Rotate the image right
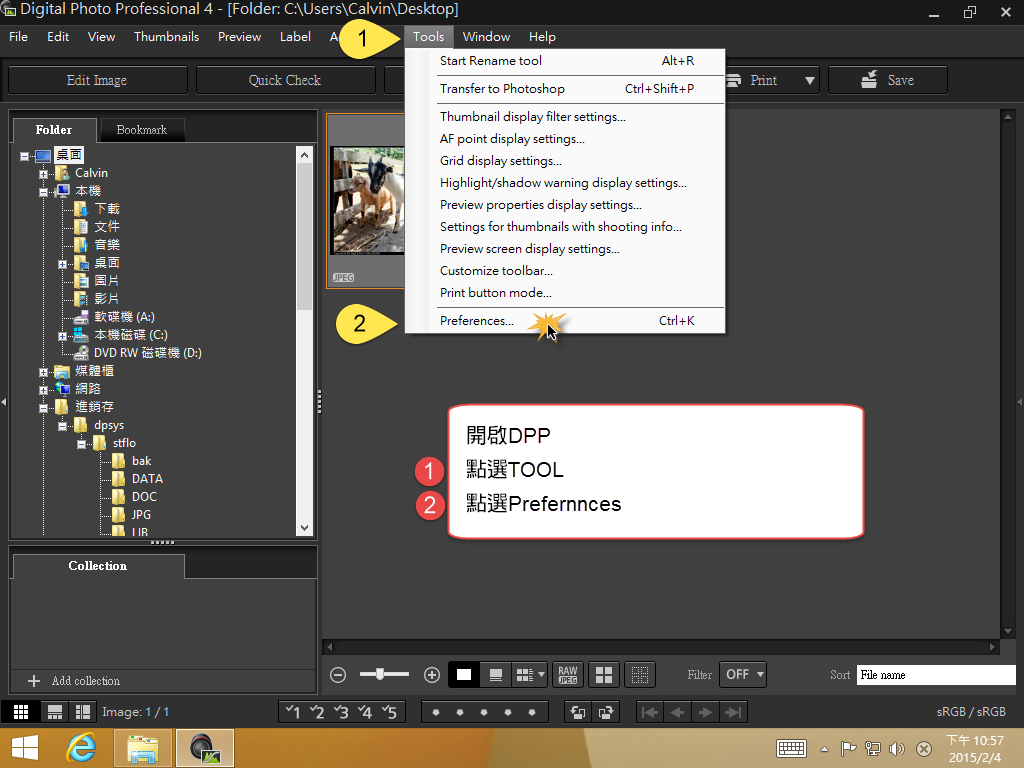1024x768 pixels. pyautogui.click(x=605, y=712)
